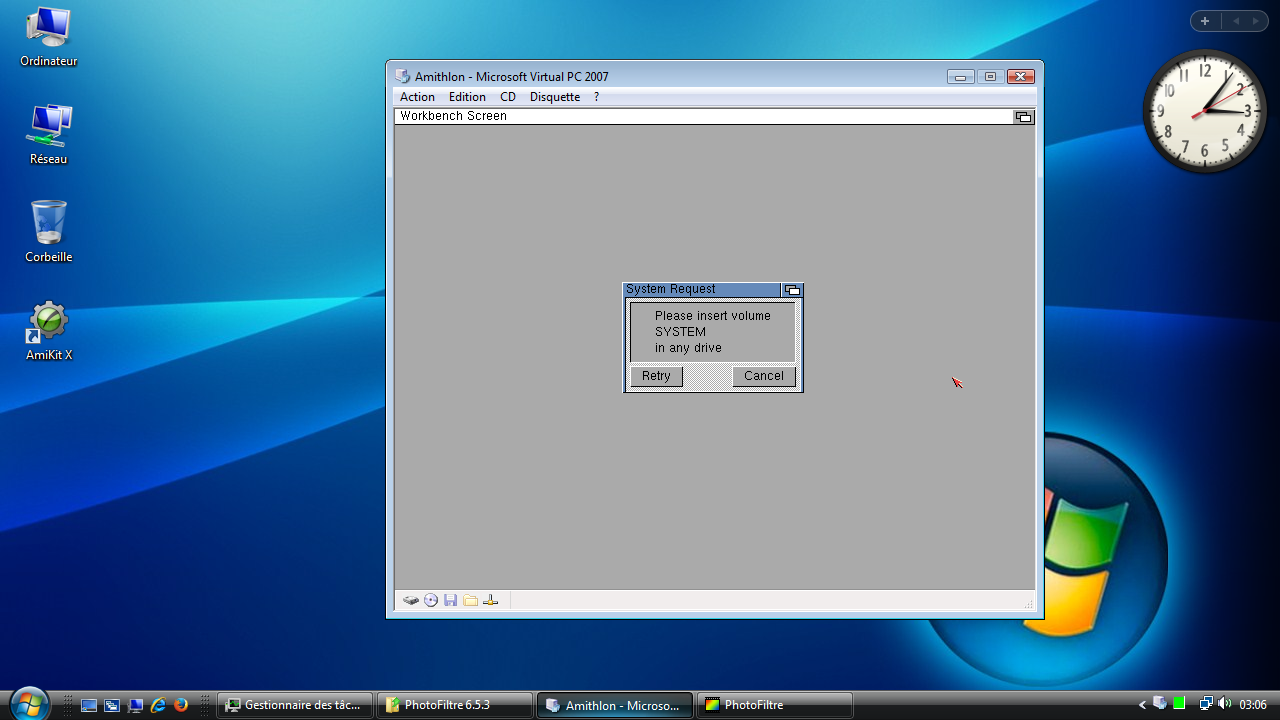Screen dimensions: 1280x720
Task: Click the Retry button in System Request
Action: coord(656,376)
